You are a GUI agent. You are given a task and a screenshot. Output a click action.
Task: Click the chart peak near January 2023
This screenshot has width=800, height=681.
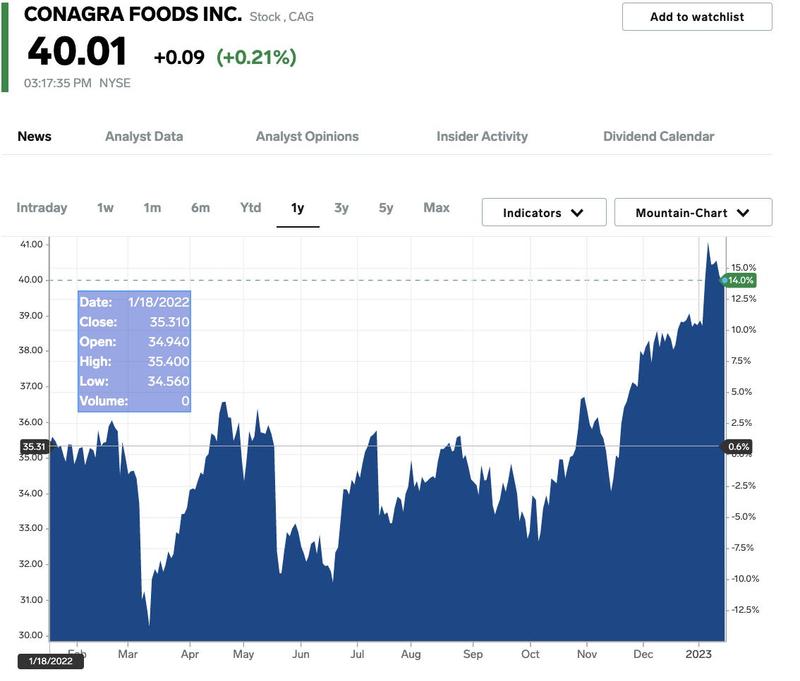pos(708,245)
